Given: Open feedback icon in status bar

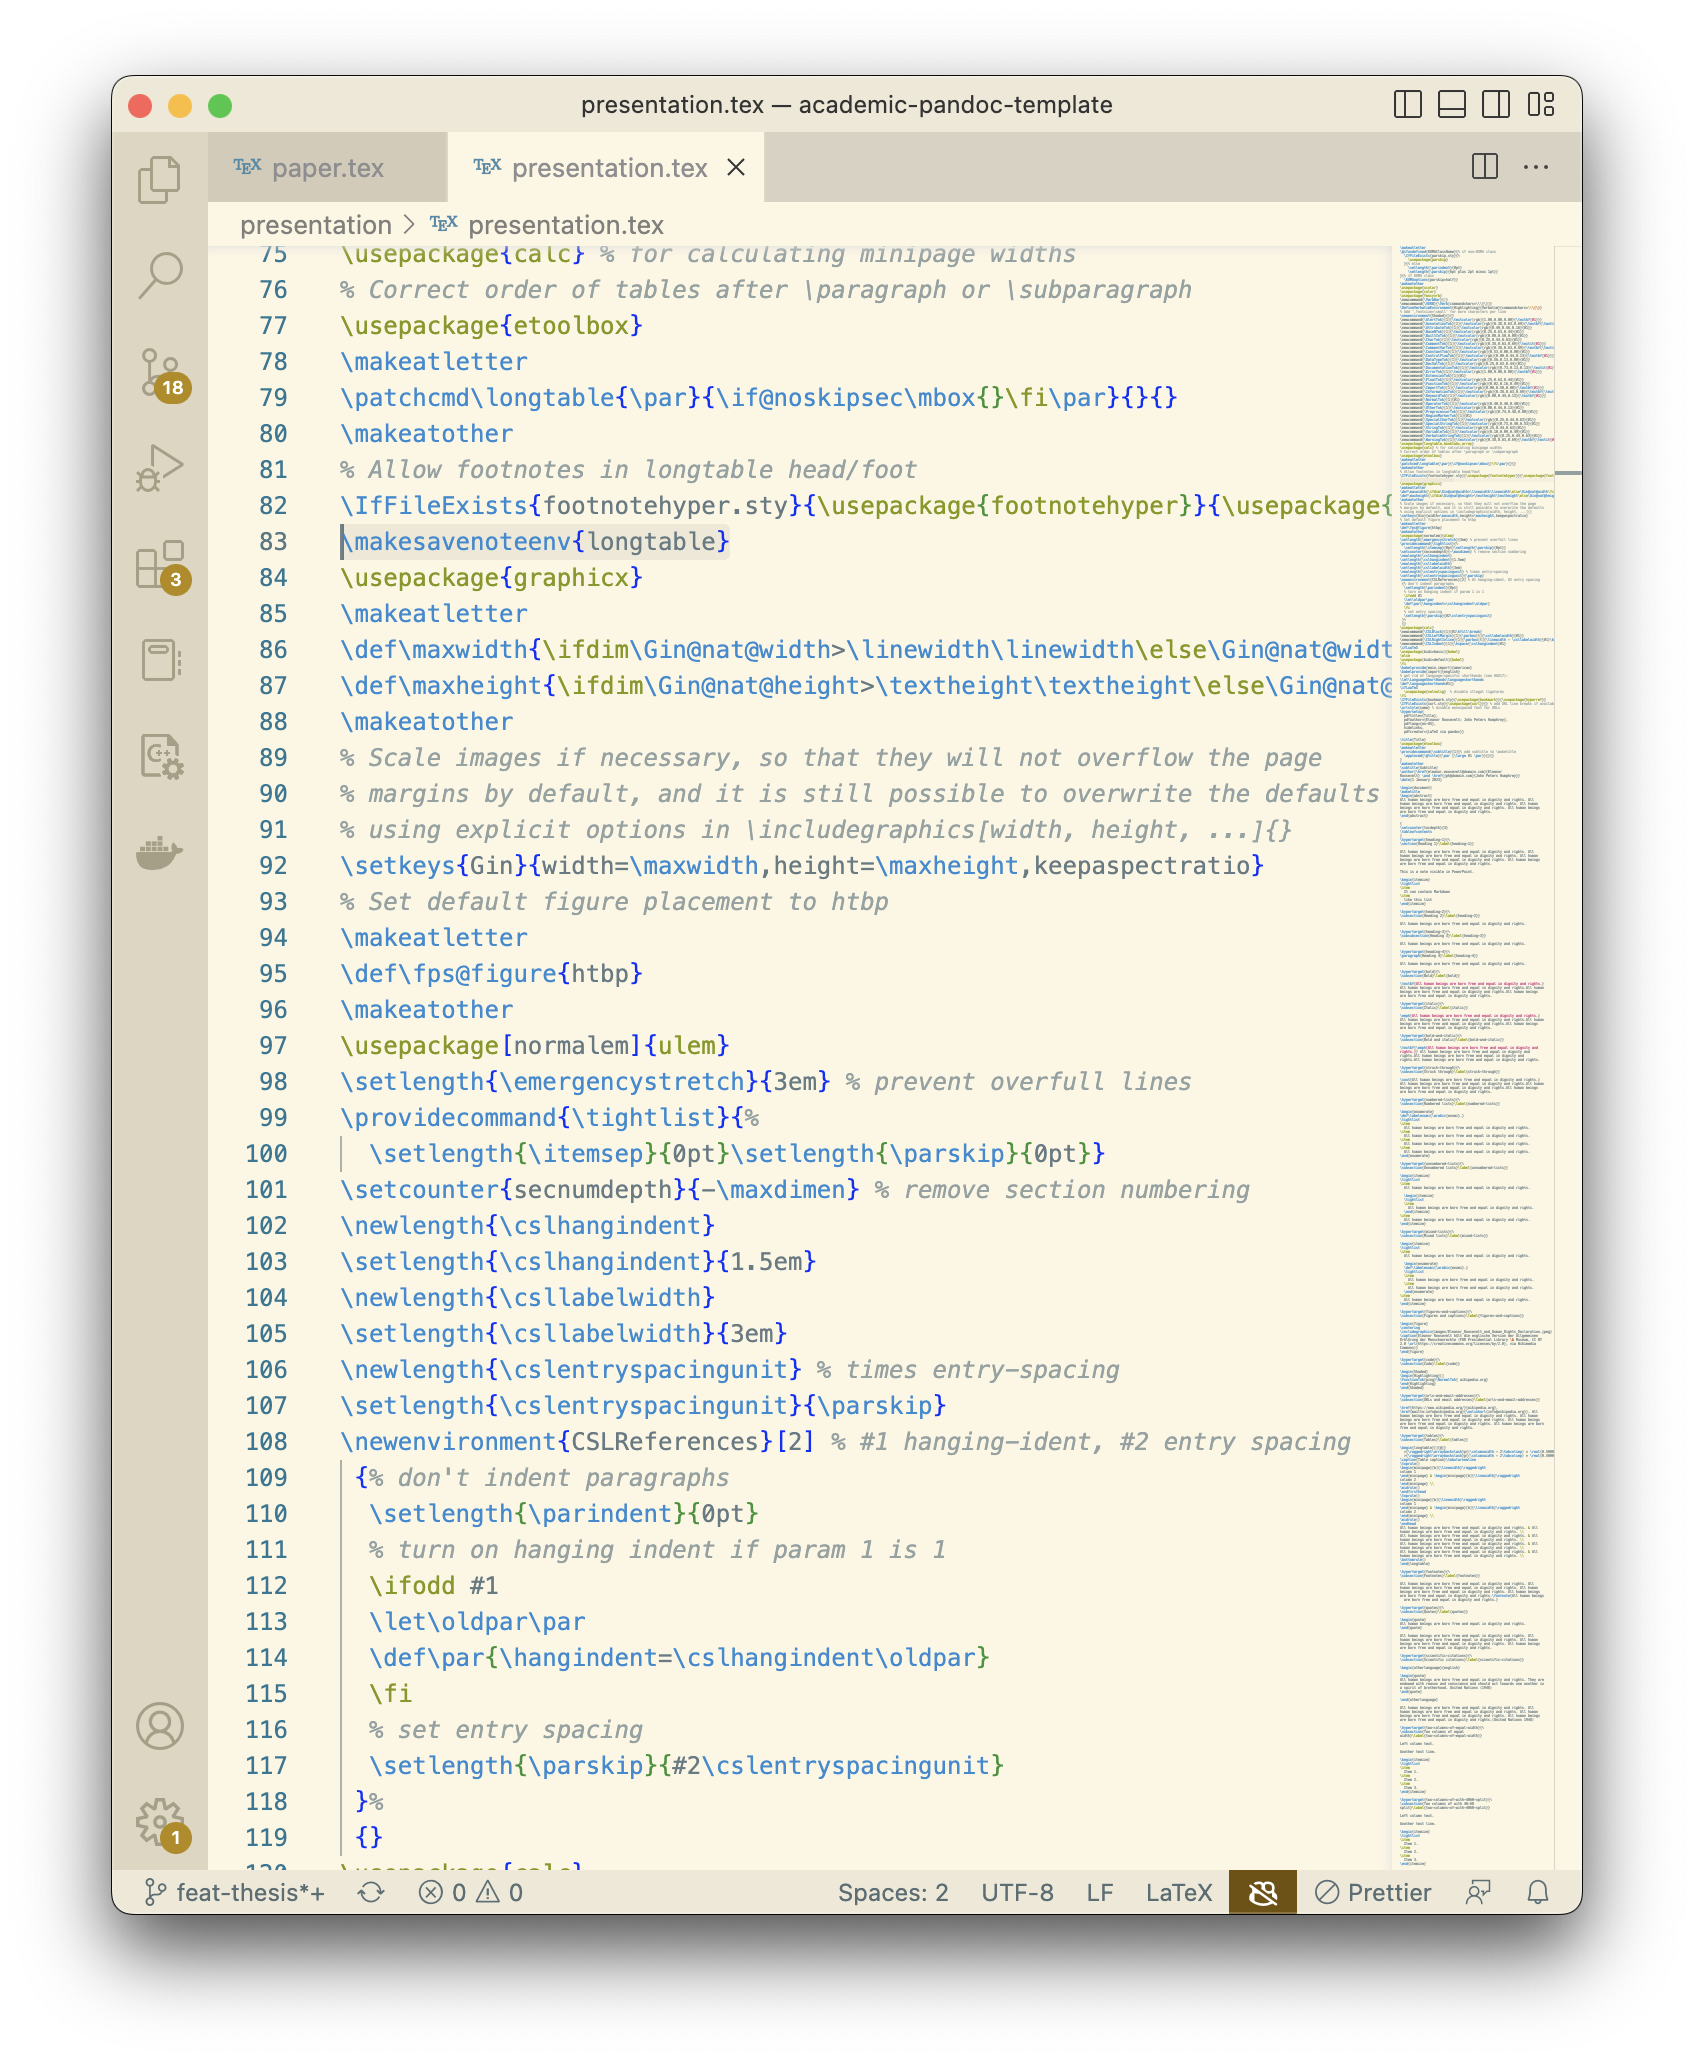Looking at the screenshot, I should (x=1478, y=1892).
